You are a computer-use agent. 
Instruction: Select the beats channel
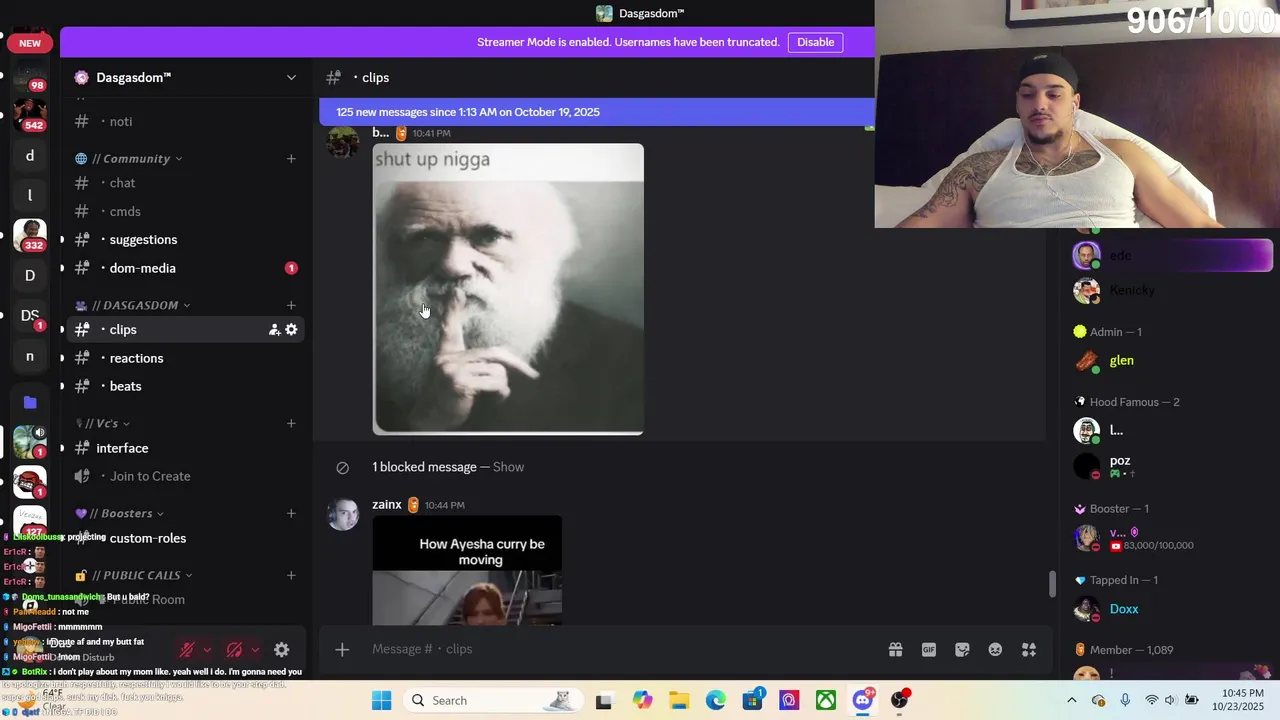tap(185, 386)
